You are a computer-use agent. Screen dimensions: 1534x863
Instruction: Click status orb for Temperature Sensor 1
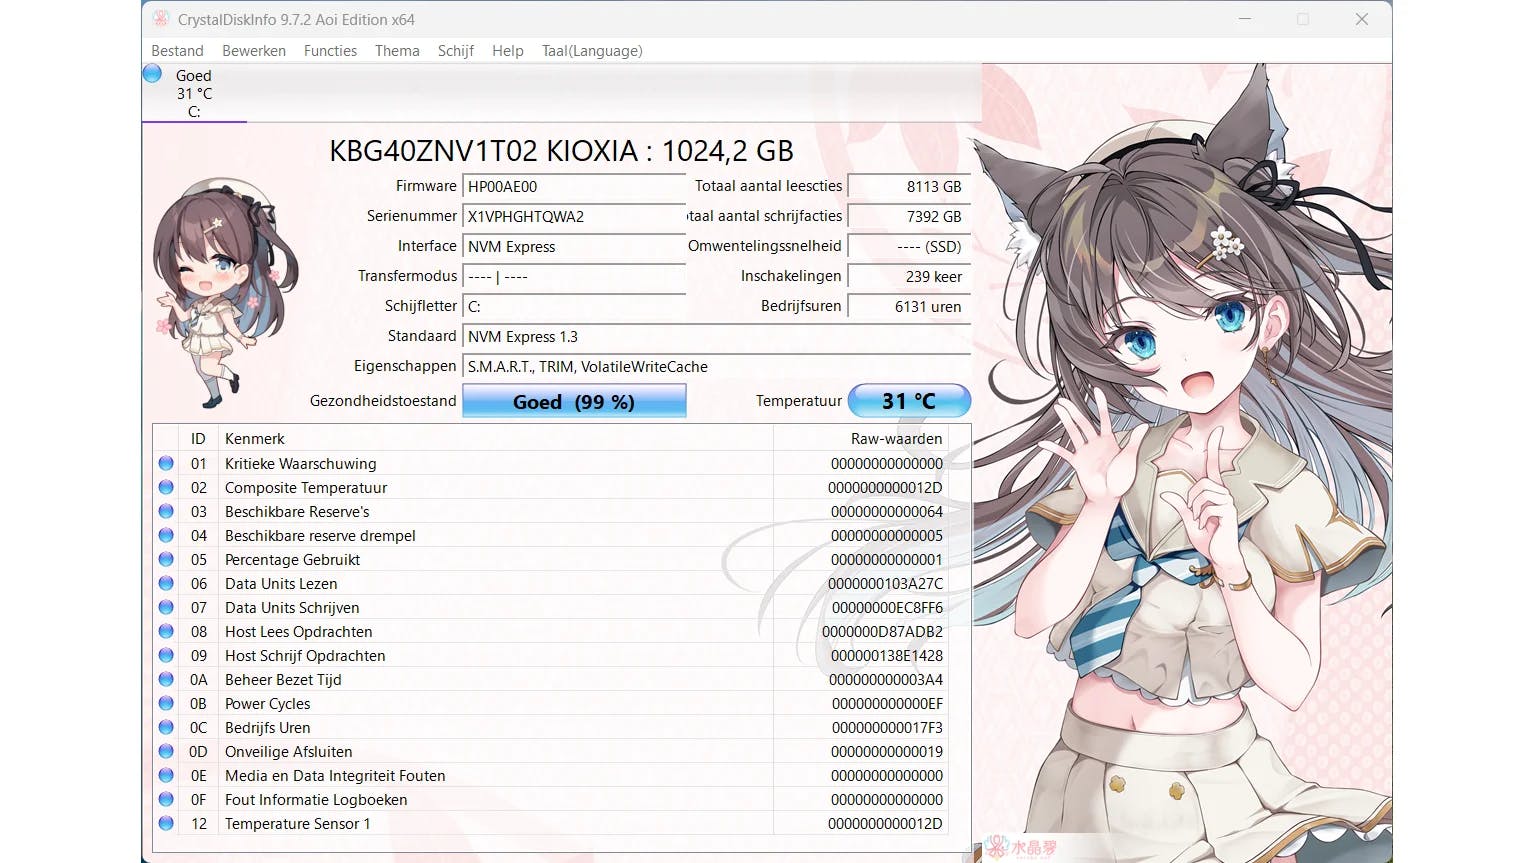(x=166, y=823)
